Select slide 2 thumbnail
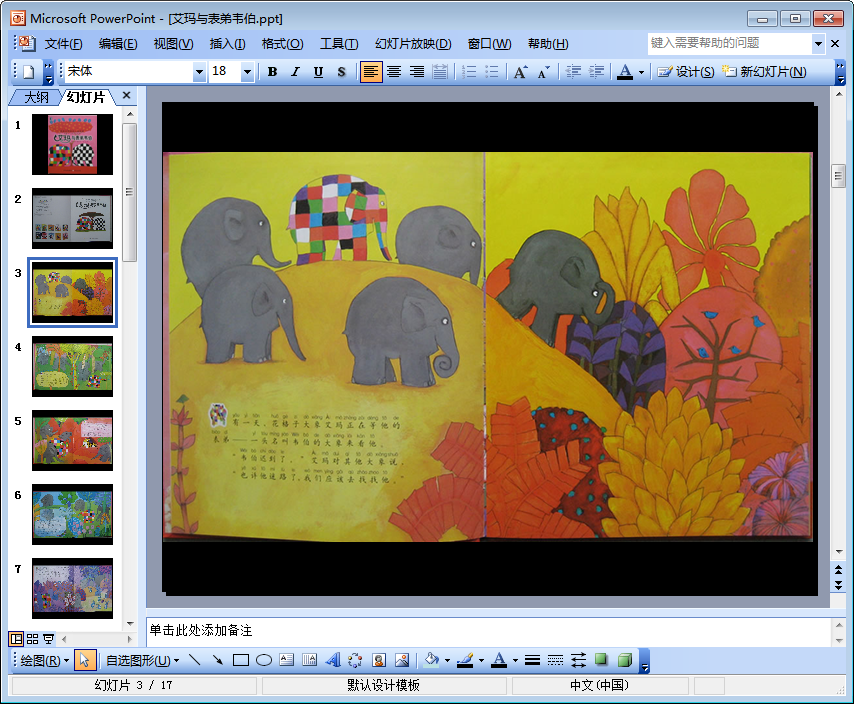This screenshot has width=854, height=704. click(72, 218)
